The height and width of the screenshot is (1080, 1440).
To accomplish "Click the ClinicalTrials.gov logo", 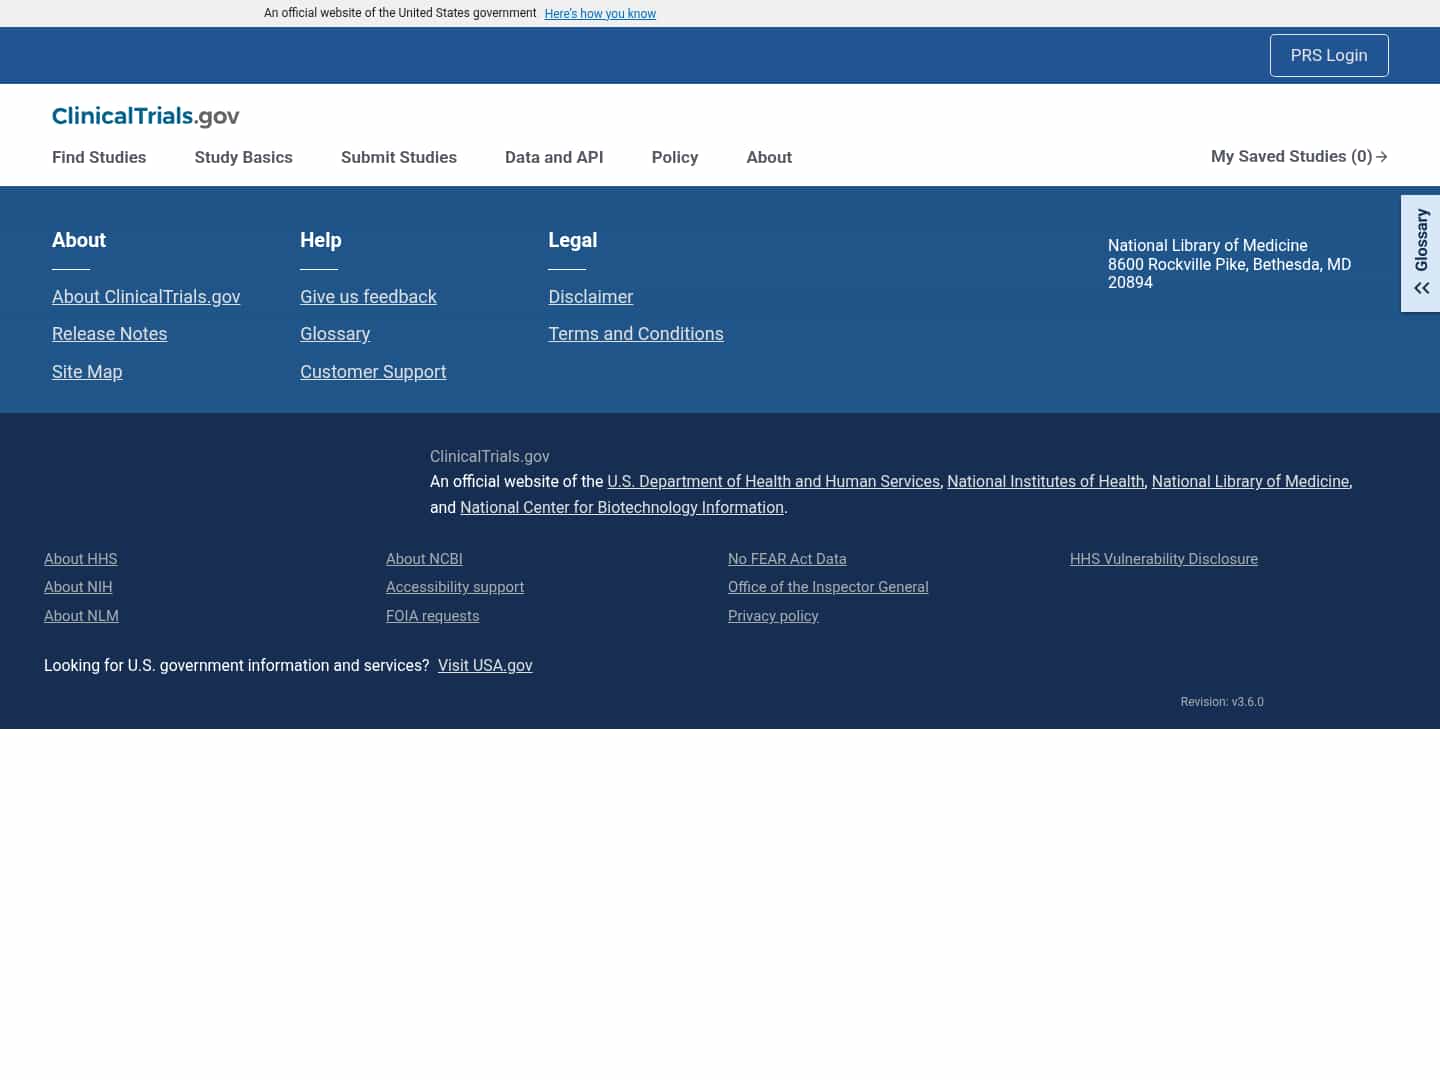I will tap(146, 116).
